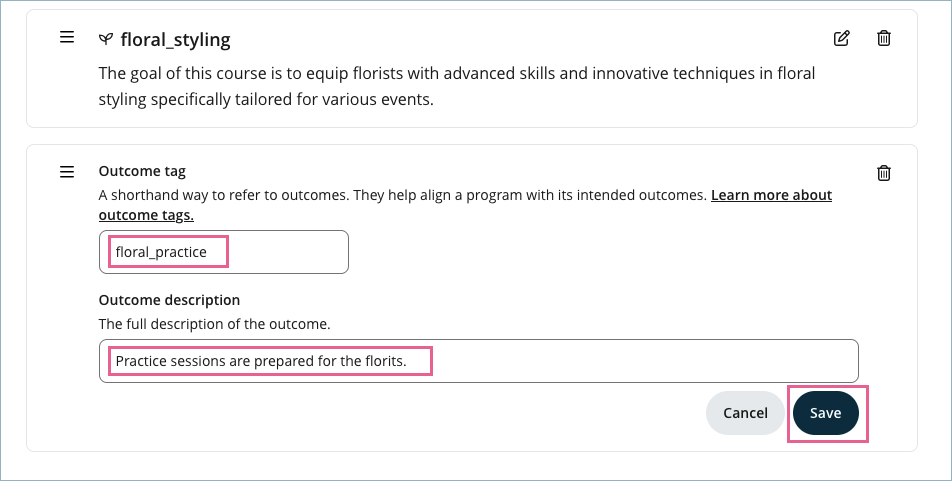Save the floral_practice outcome
The image size is (952, 481).
pos(825,412)
